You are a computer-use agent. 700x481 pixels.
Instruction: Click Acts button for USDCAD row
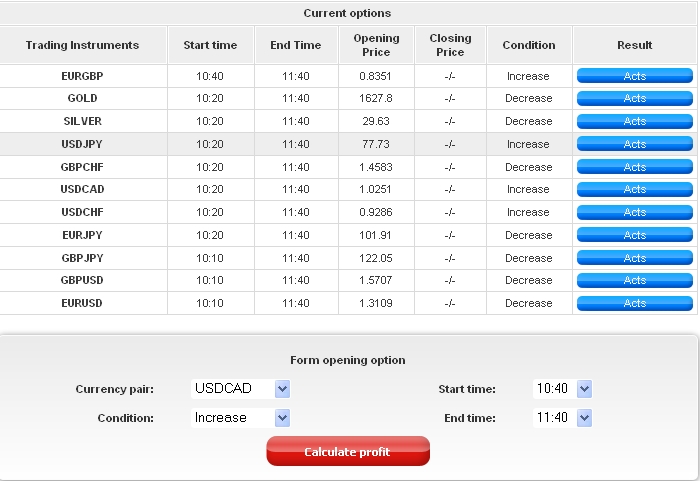[635, 190]
